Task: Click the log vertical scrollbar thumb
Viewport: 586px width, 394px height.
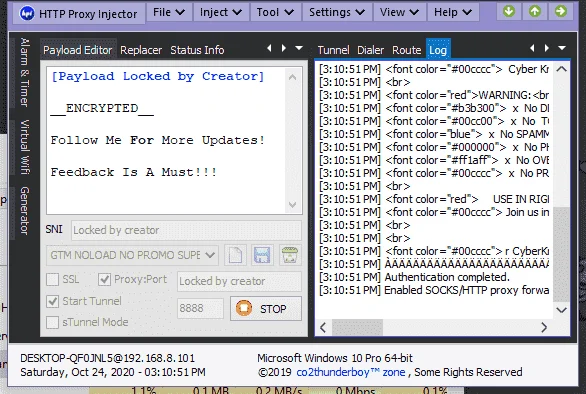Action: (562, 254)
